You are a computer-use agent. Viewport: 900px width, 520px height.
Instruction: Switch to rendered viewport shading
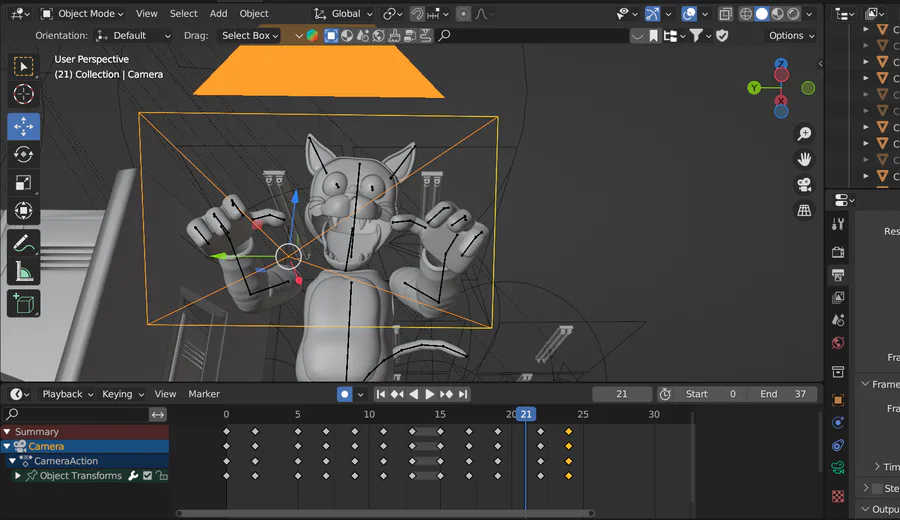pyautogui.click(x=793, y=14)
